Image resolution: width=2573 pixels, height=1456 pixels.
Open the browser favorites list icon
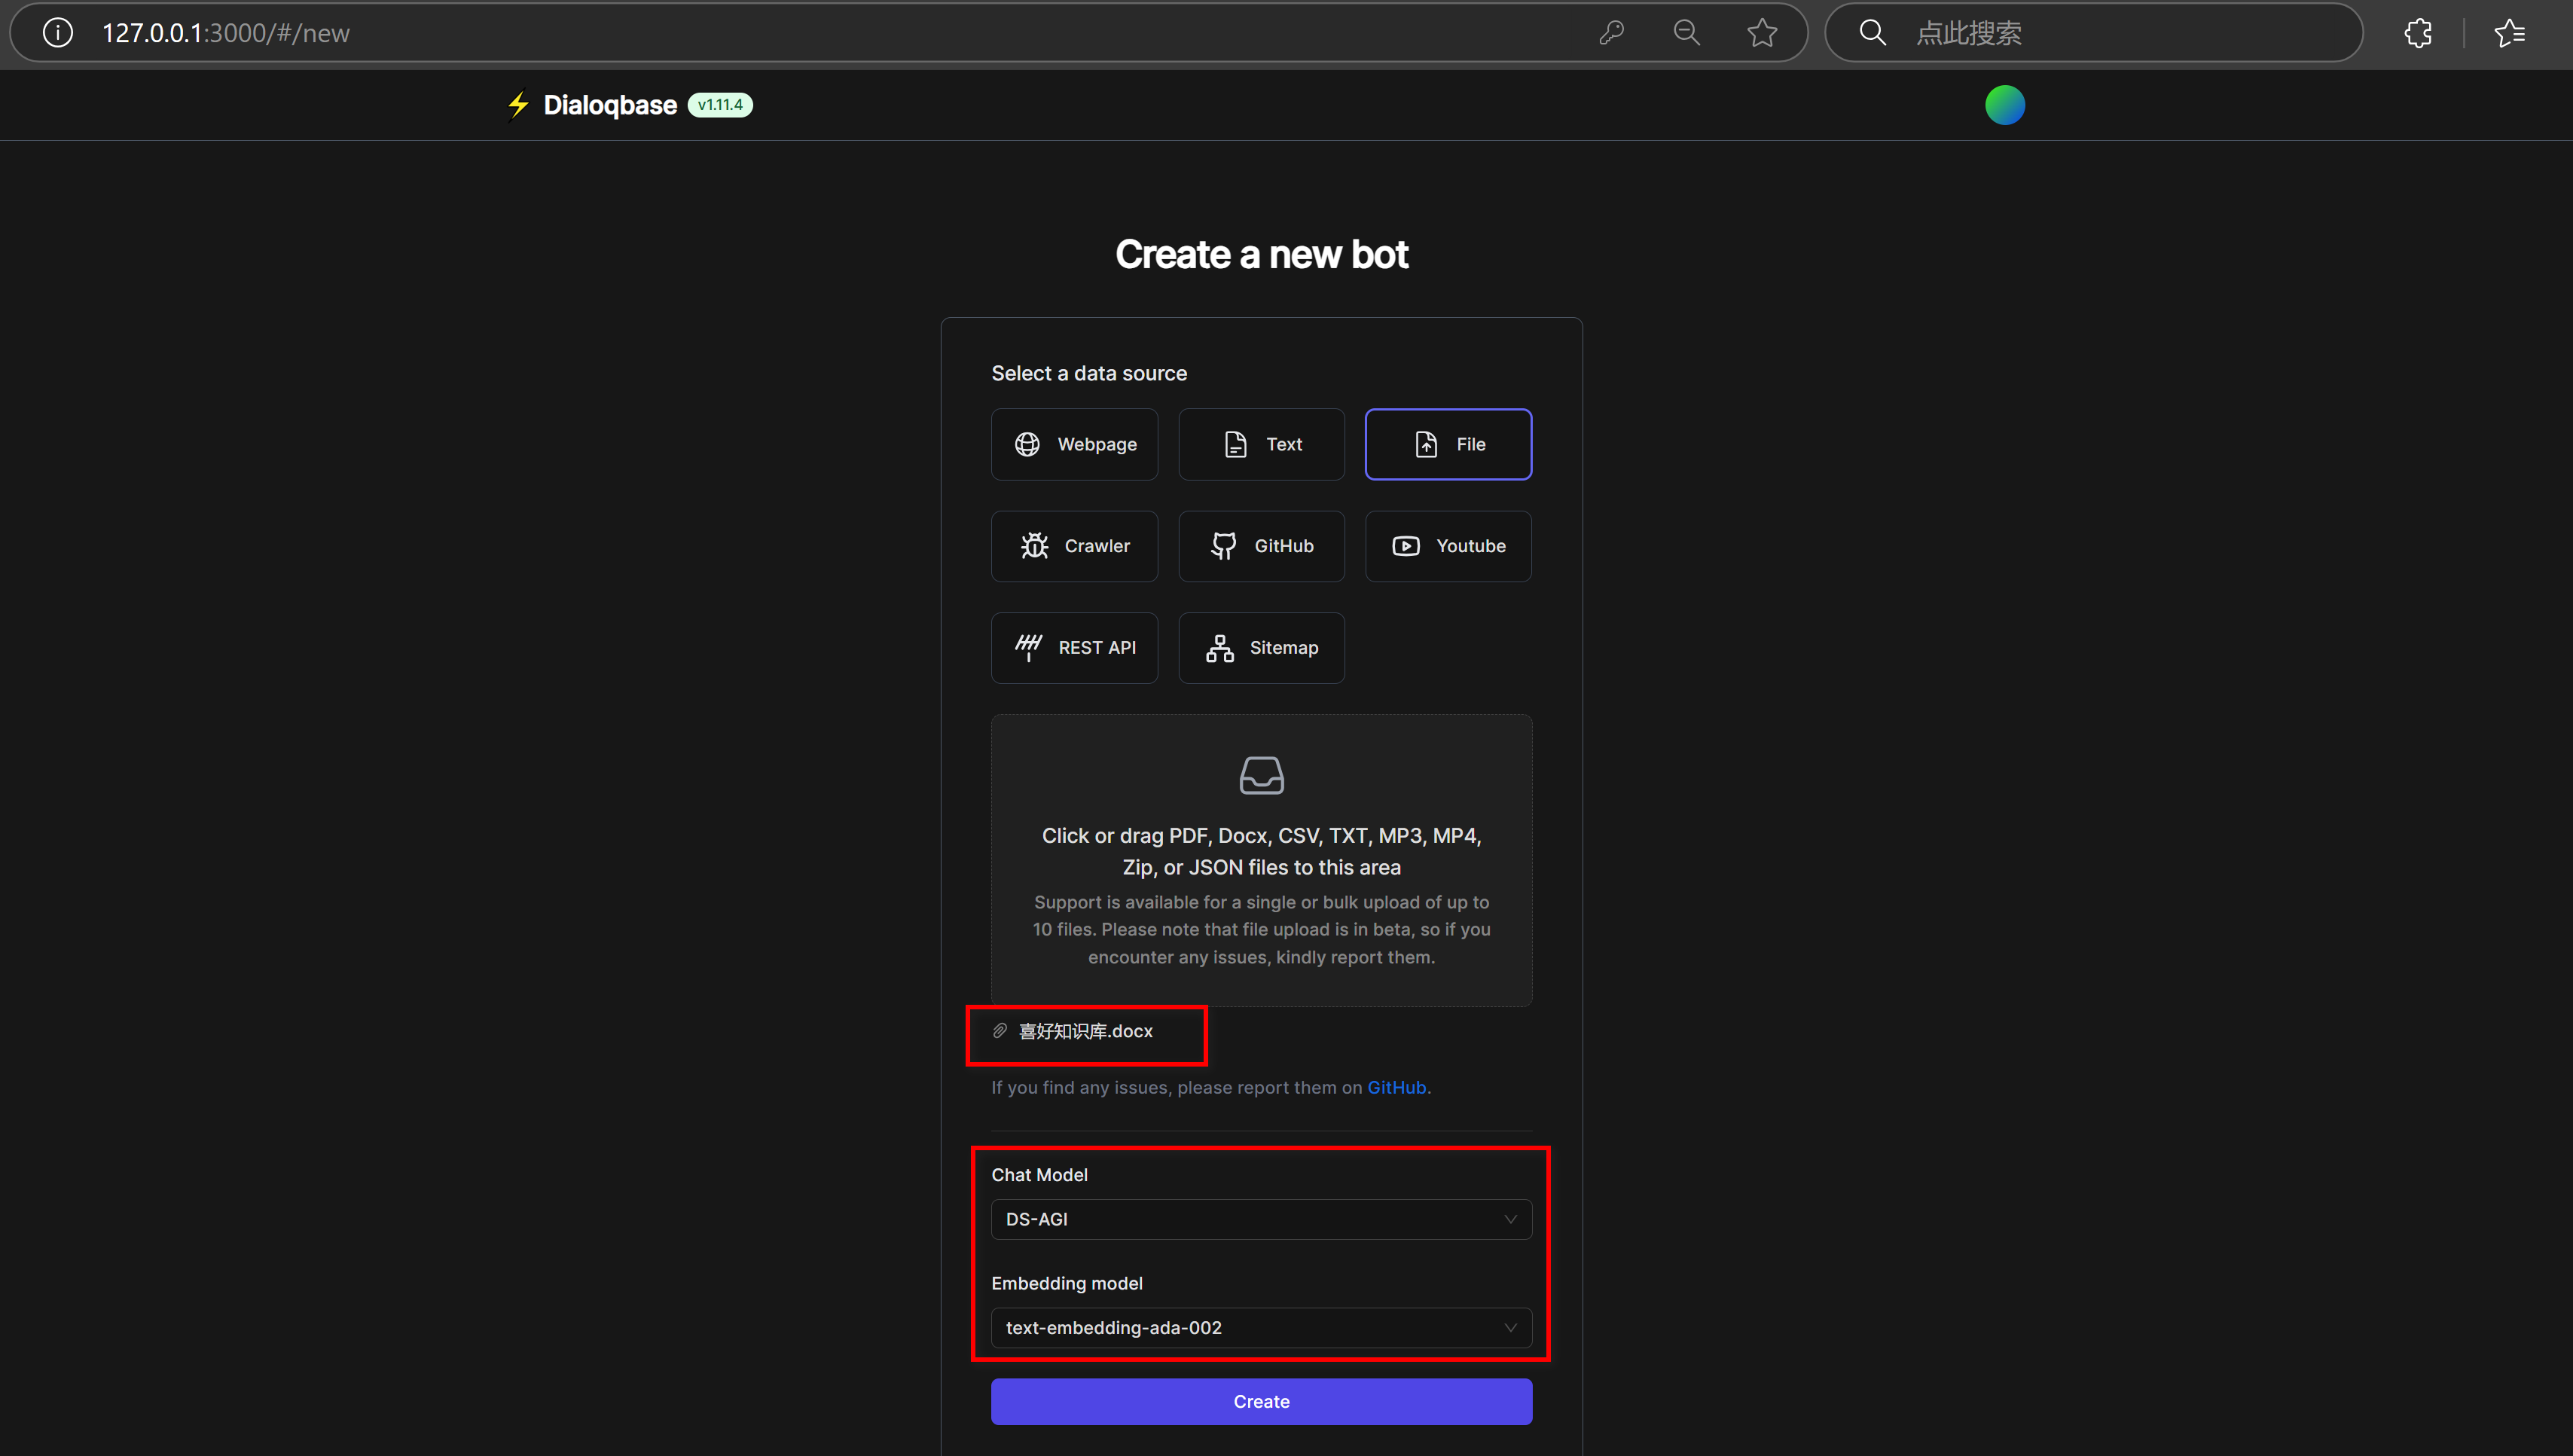click(2509, 33)
